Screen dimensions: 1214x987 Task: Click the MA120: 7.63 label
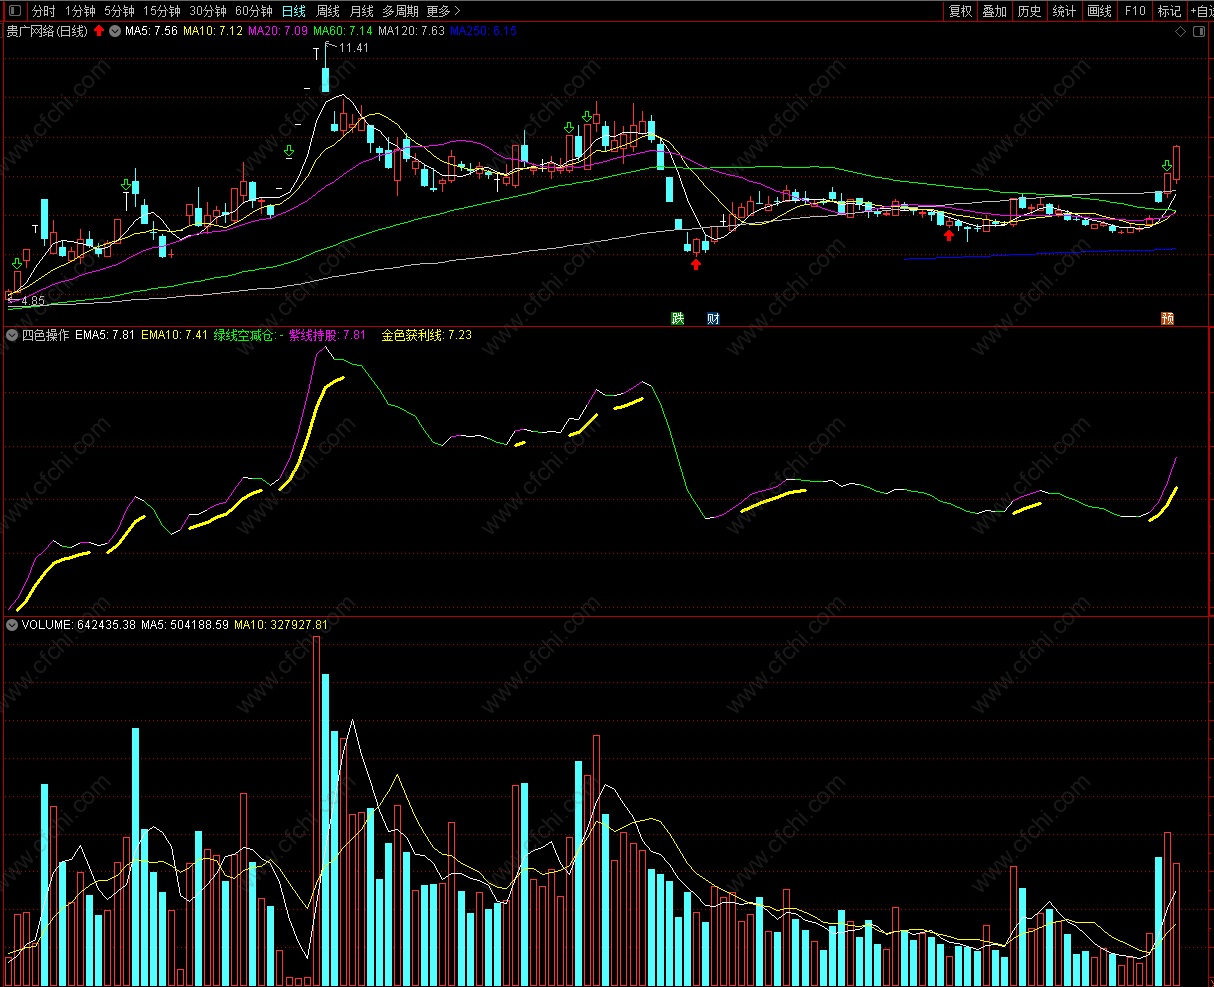pyautogui.click(x=411, y=31)
